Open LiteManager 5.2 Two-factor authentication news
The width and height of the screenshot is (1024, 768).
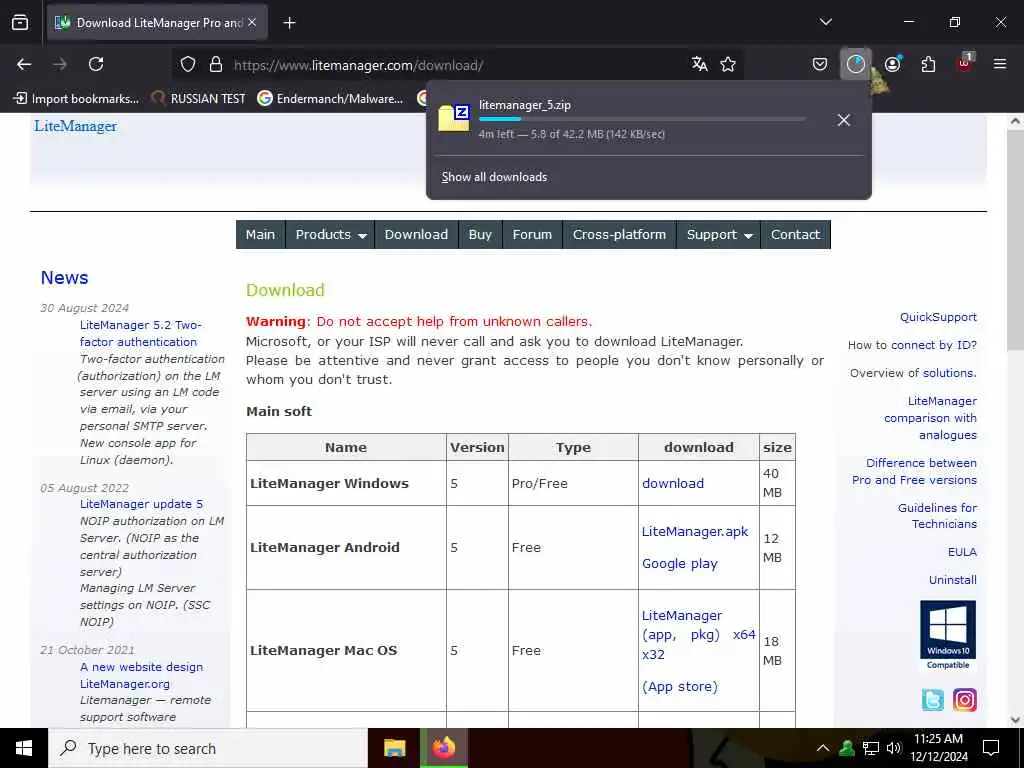pos(140,333)
